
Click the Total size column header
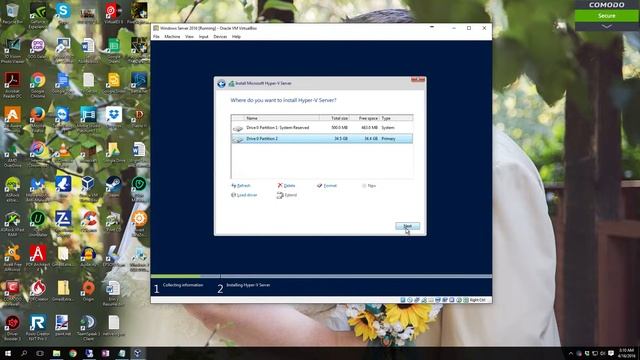334,118
